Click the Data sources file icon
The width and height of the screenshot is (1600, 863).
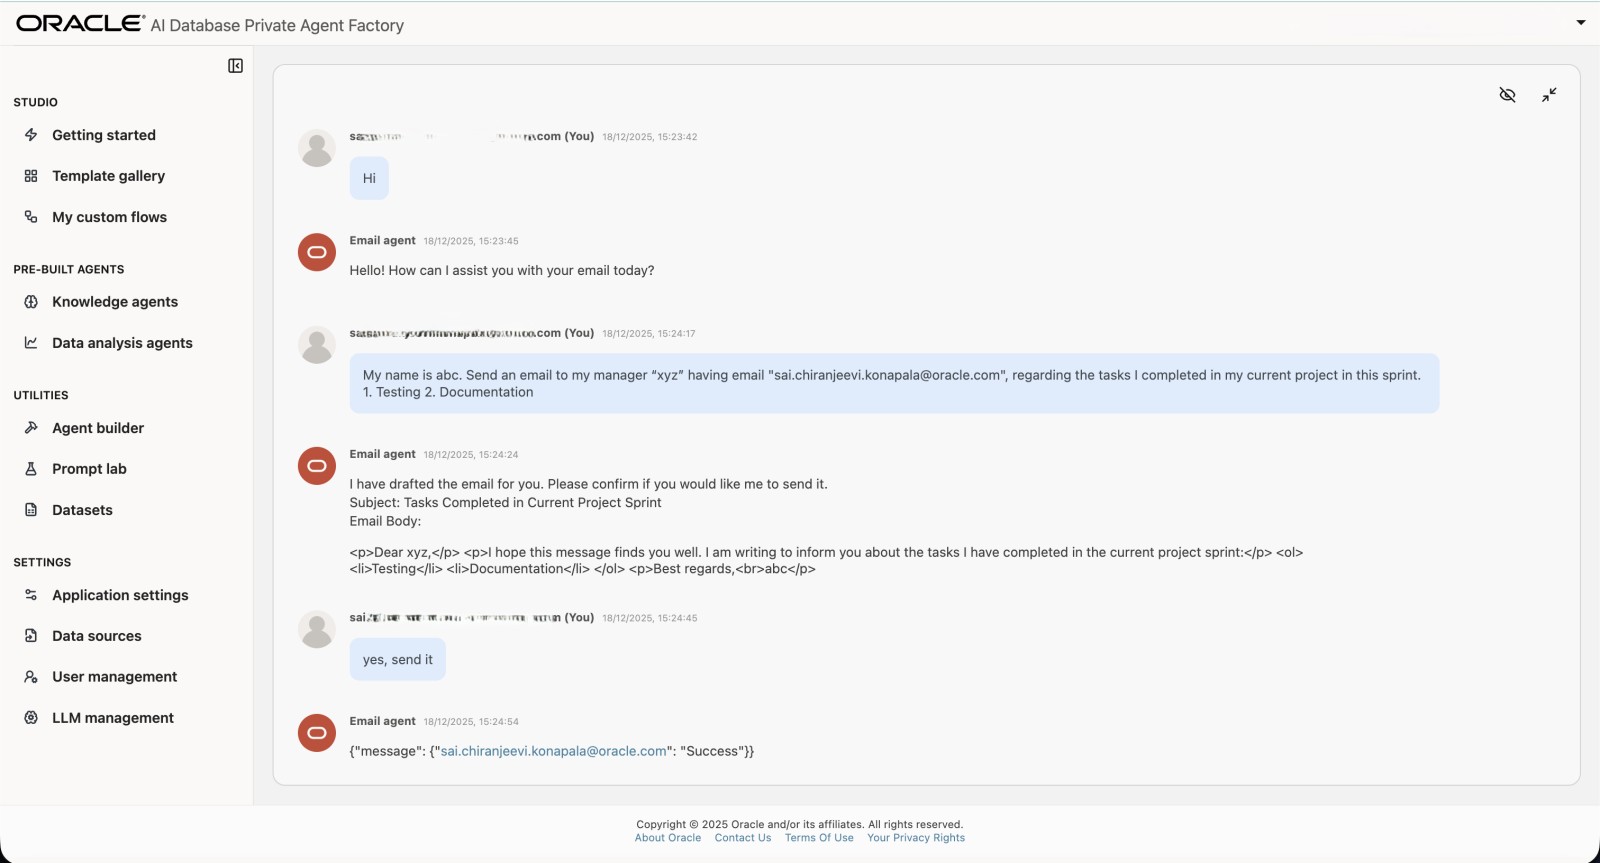31,636
